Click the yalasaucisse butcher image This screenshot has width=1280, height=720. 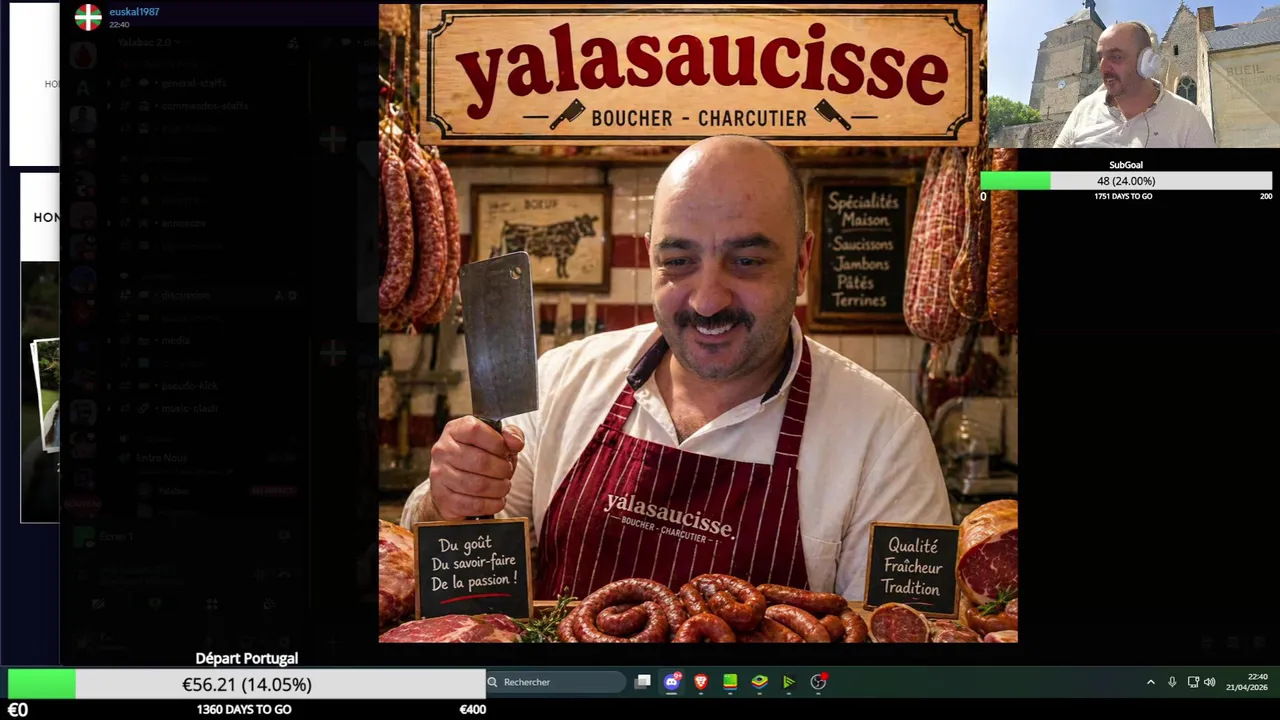pyautogui.click(x=698, y=322)
